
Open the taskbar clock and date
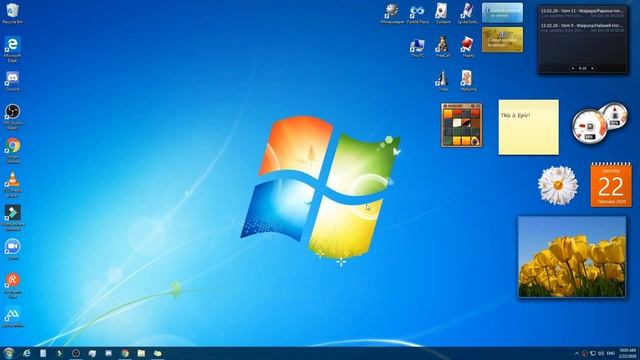point(627,353)
